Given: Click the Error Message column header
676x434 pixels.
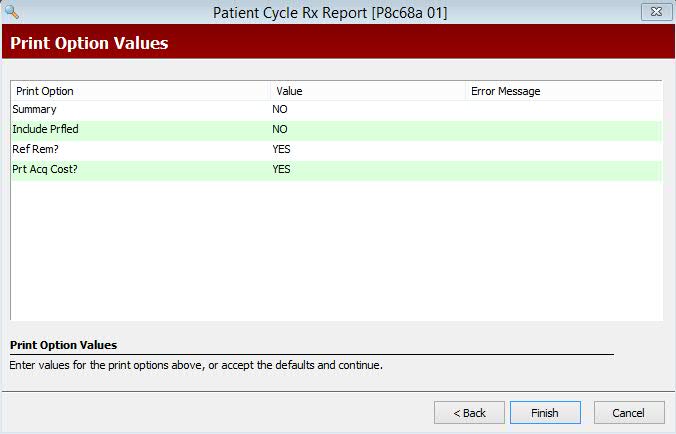Looking at the screenshot, I should pyautogui.click(x=563, y=91).
